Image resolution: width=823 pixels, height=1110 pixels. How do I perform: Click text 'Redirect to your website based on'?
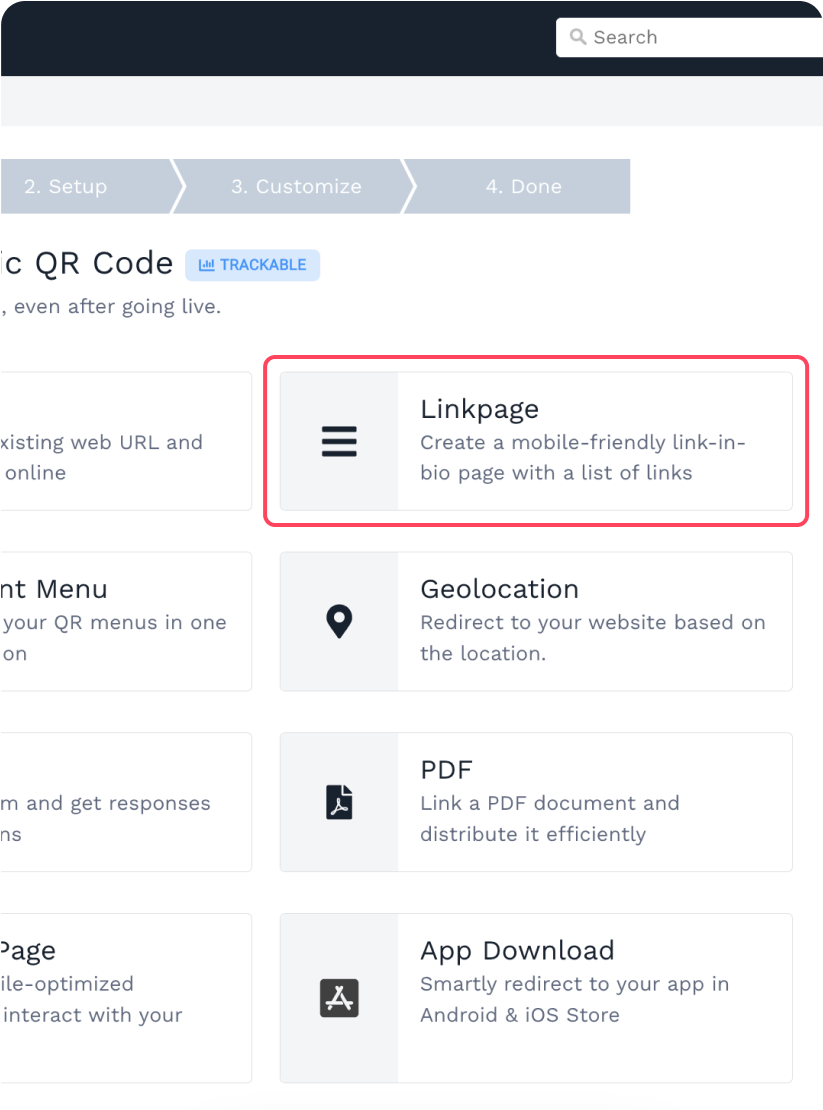[593, 622]
